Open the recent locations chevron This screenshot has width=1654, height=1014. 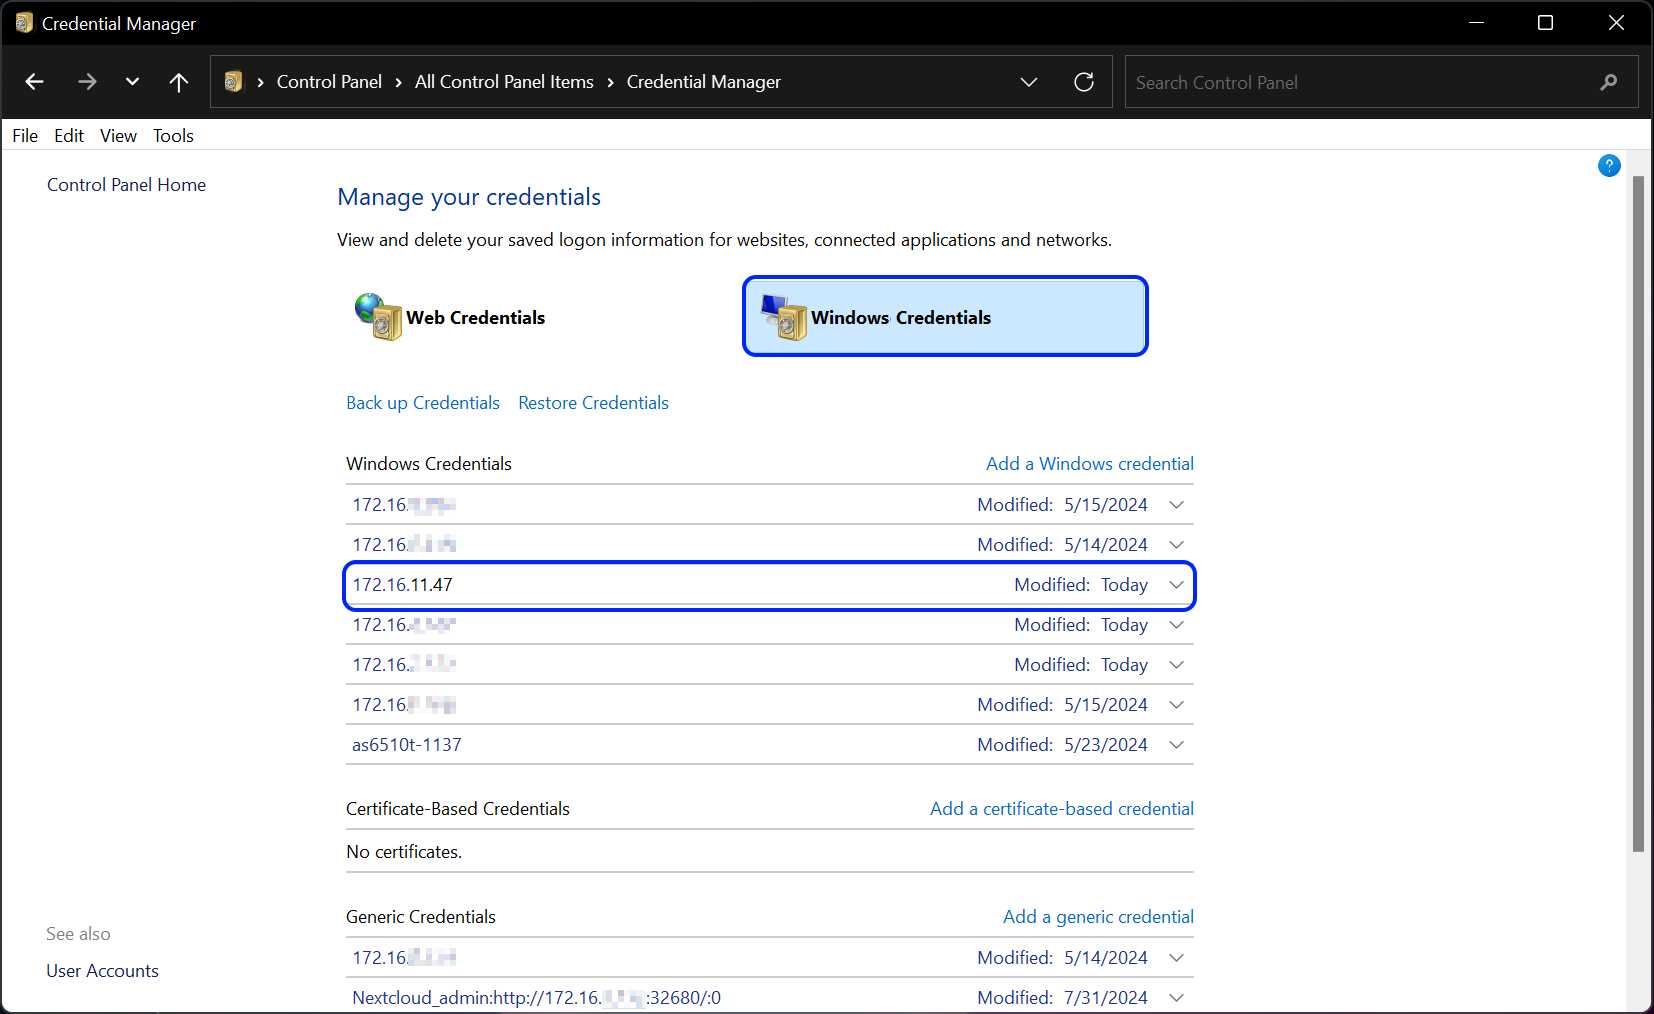[x=132, y=82]
